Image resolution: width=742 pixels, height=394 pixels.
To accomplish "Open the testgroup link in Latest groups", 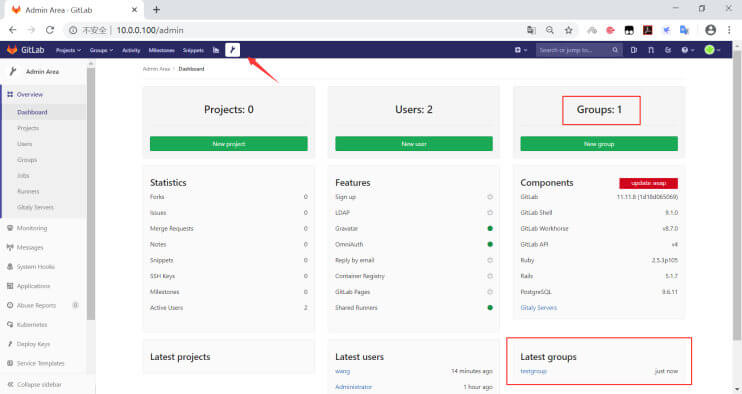I will [533, 371].
